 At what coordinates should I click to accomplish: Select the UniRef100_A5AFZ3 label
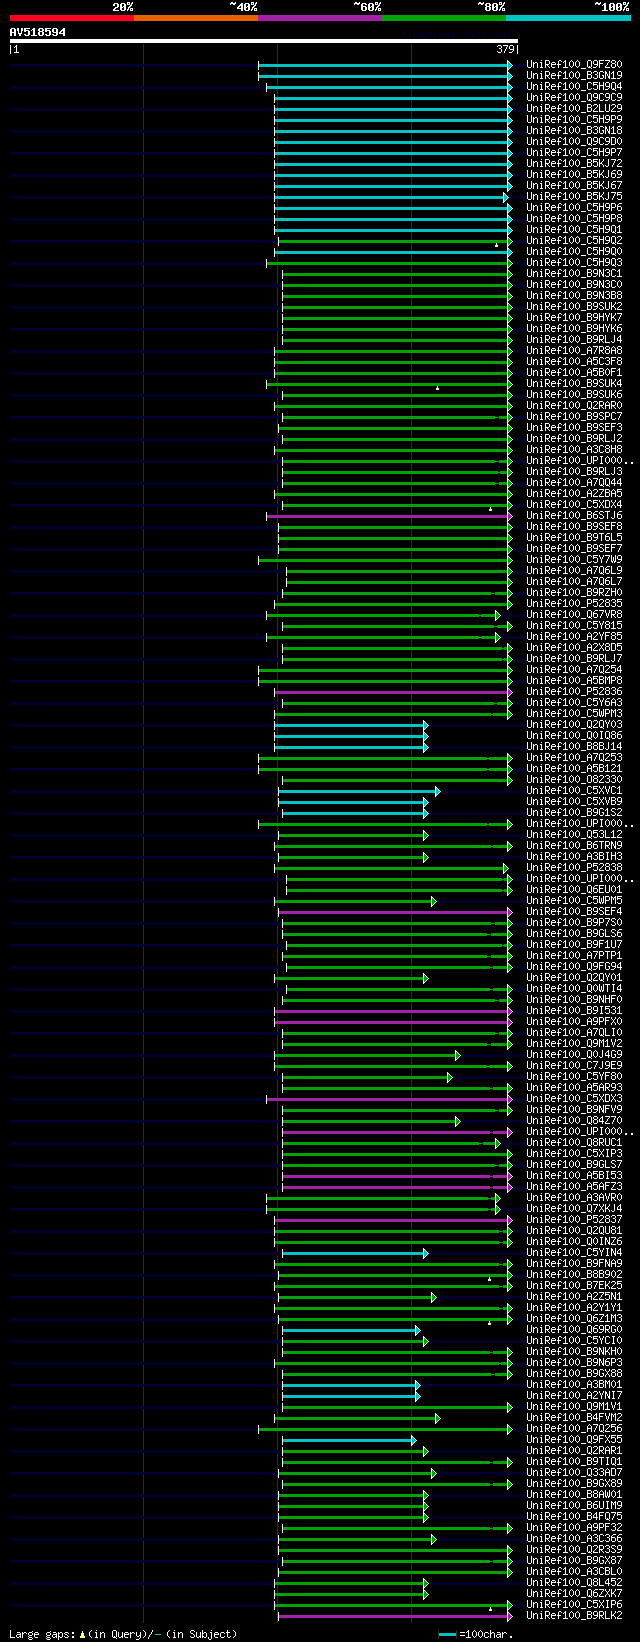(x=574, y=1187)
